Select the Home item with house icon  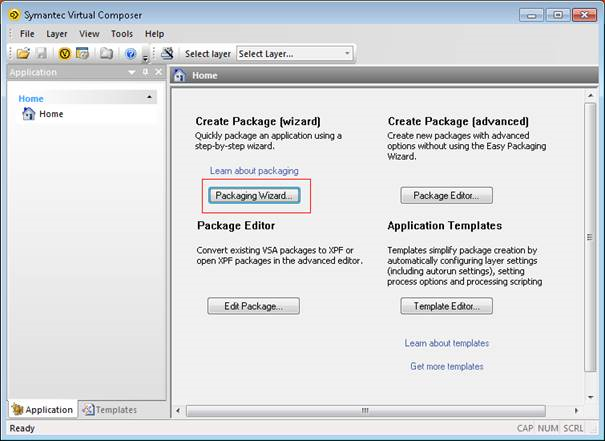[x=43, y=114]
